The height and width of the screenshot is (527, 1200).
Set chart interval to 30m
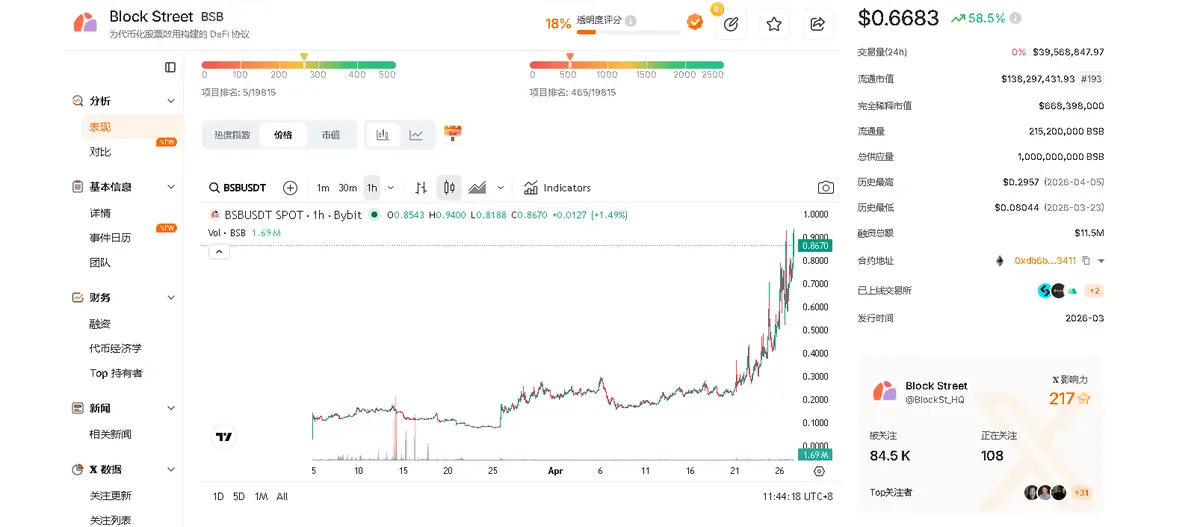point(348,188)
